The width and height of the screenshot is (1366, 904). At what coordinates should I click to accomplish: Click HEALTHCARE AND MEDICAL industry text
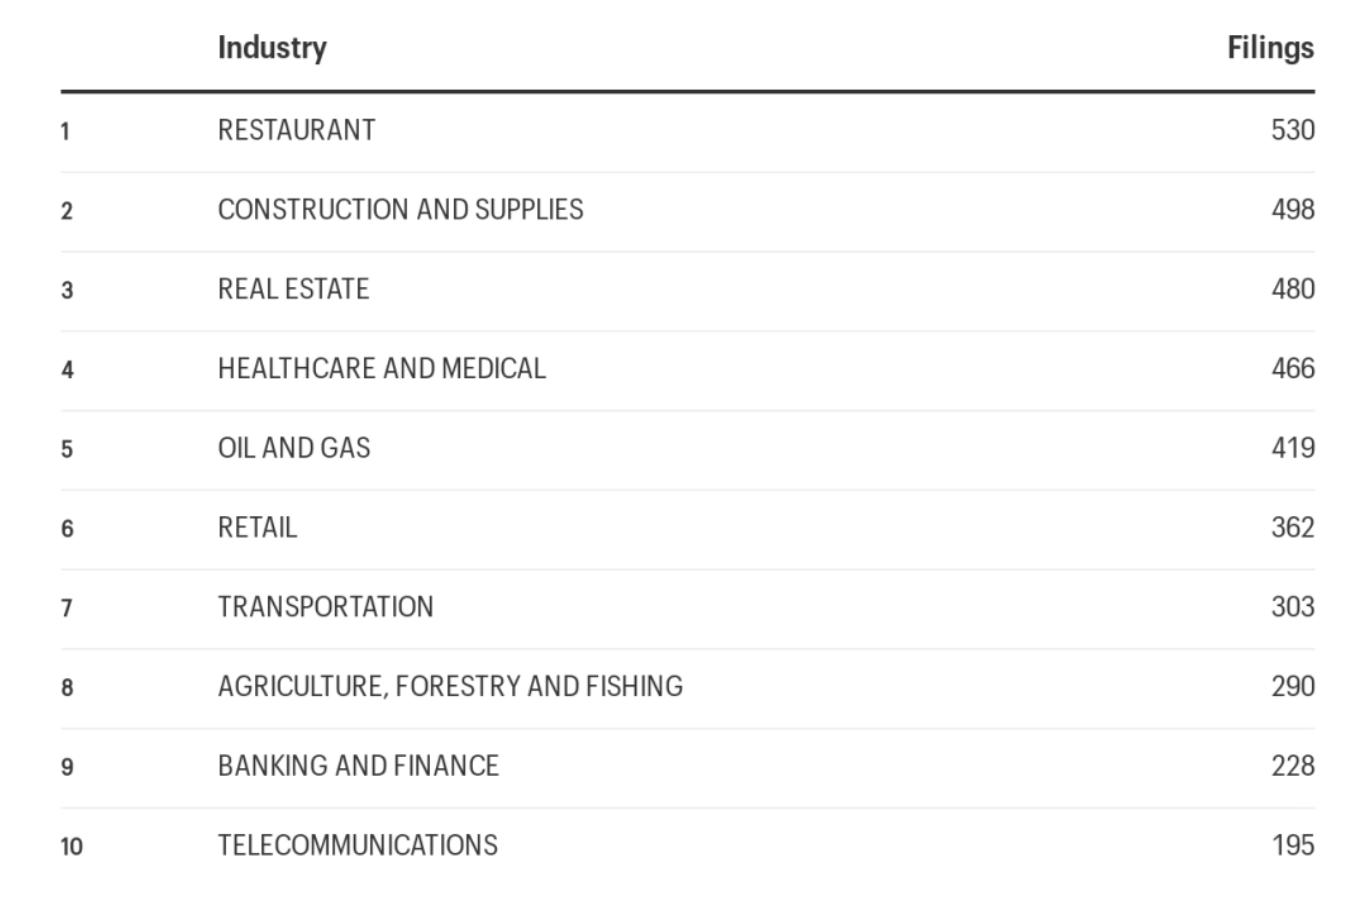click(x=382, y=368)
